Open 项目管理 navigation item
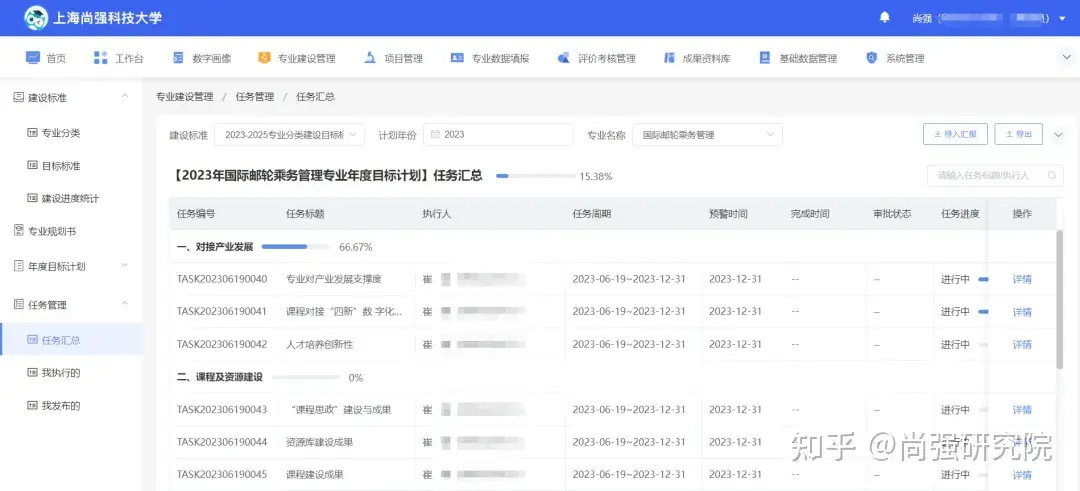 point(393,59)
